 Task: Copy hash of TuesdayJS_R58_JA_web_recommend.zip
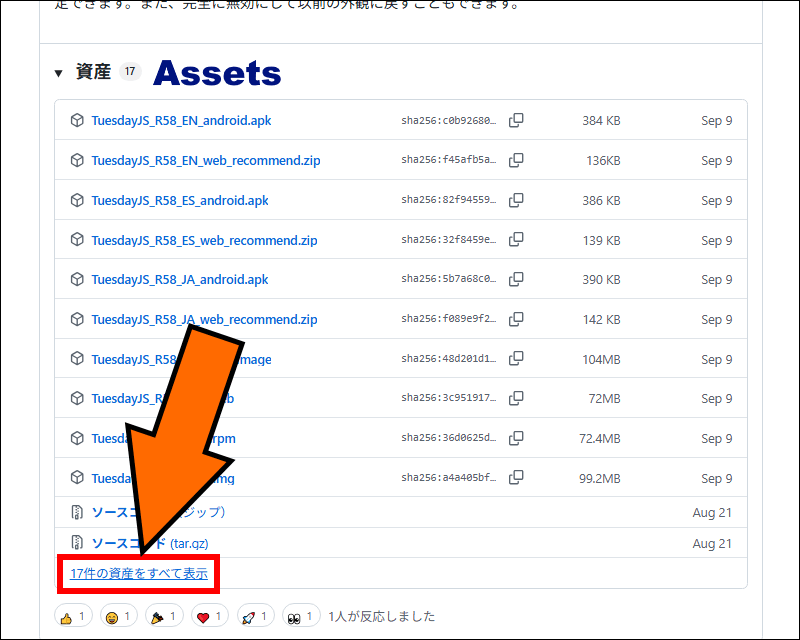click(x=516, y=320)
